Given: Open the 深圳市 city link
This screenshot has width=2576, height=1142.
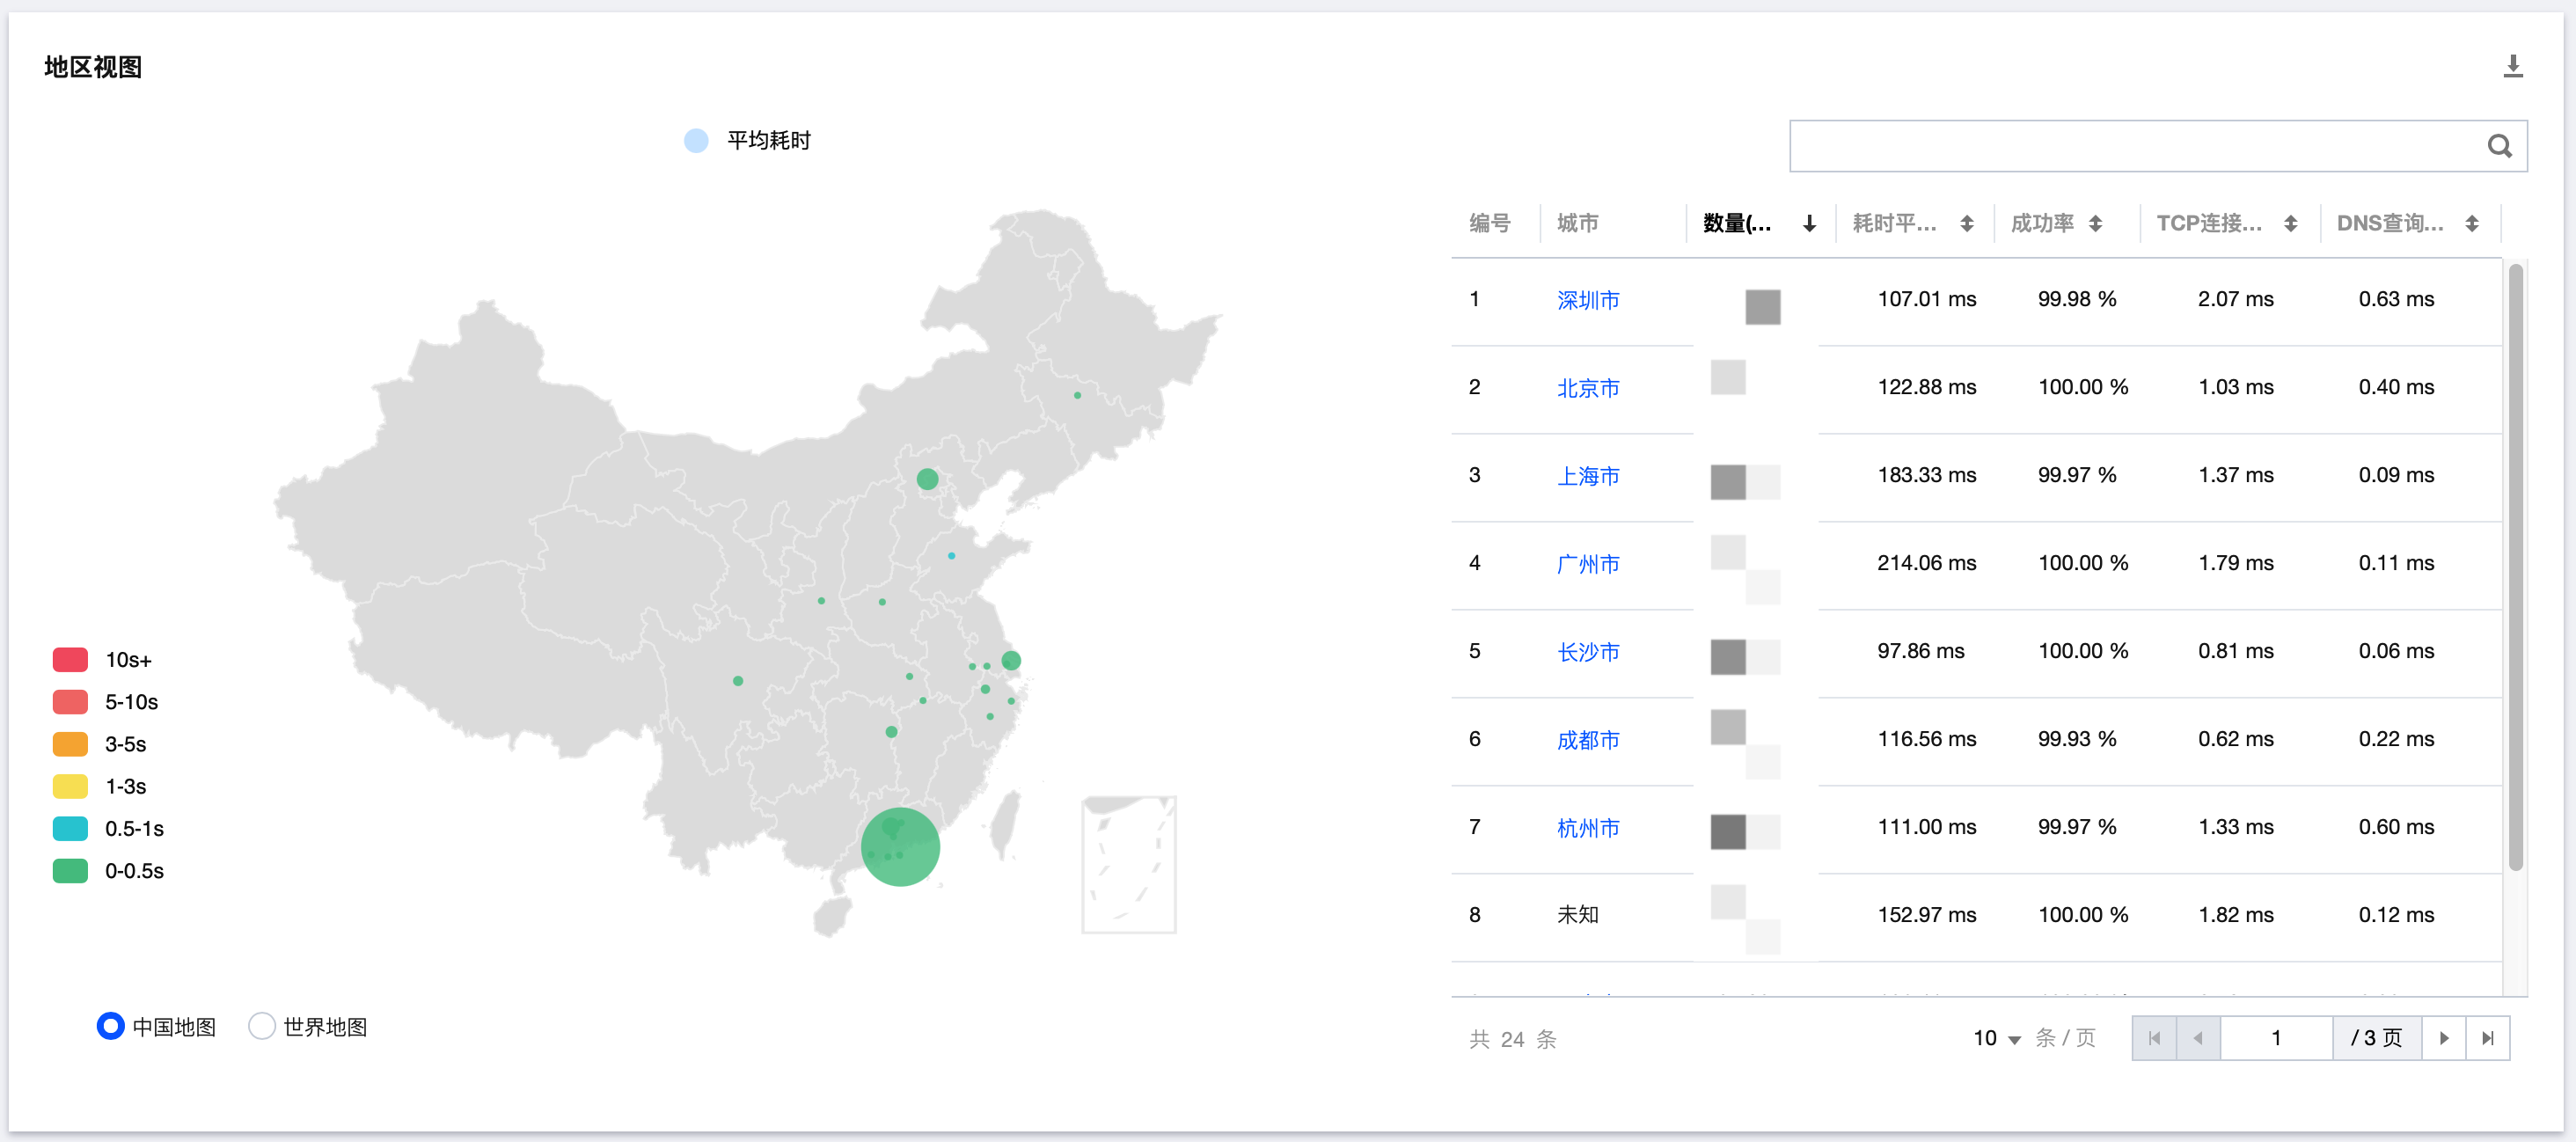Looking at the screenshot, I should click(1587, 300).
